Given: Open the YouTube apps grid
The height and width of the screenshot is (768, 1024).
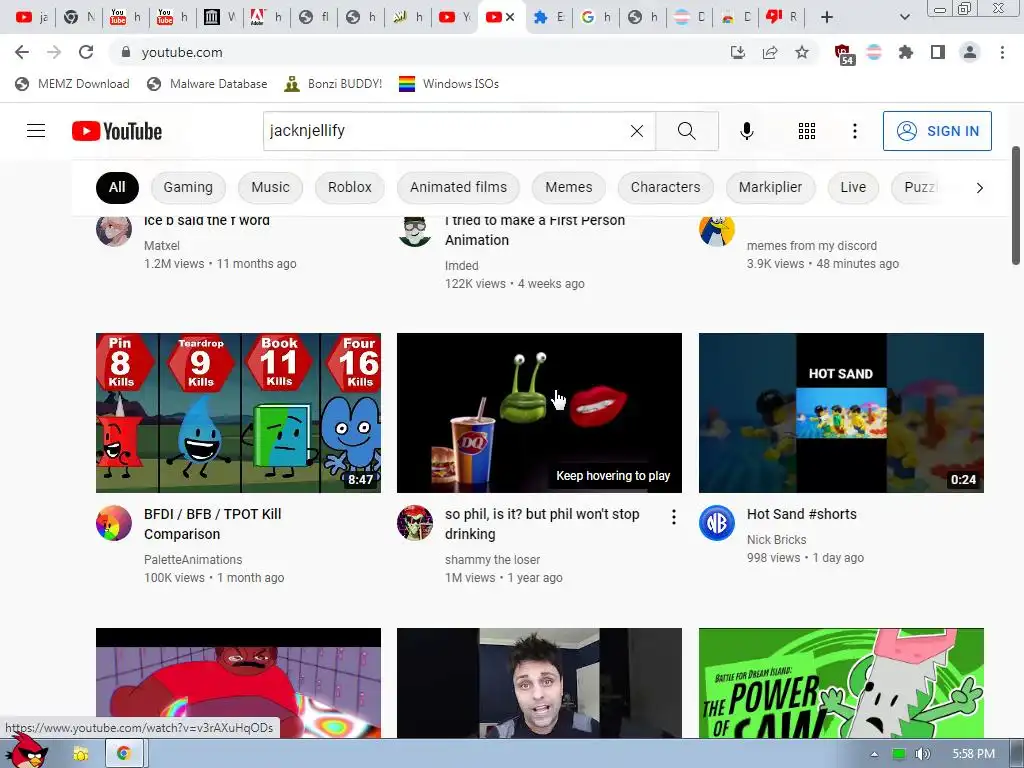Looking at the screenshot, I should (x=807, y=131).
